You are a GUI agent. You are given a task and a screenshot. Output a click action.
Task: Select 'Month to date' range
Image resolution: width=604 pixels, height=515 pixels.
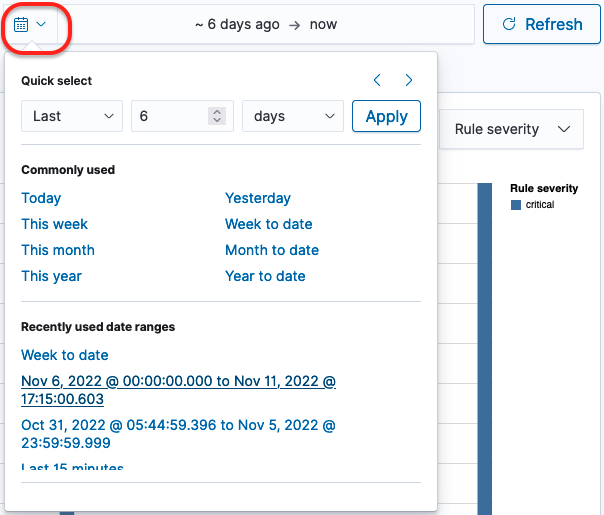click(x=272, y=250)
